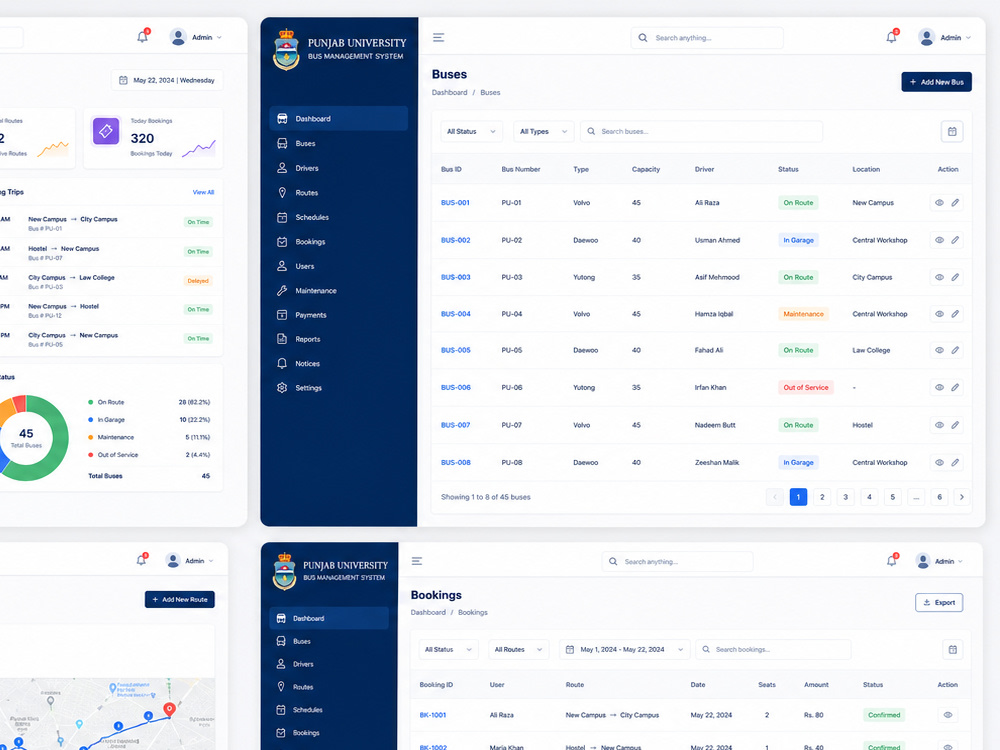View BUS-004 details via eye icon

click(x=939, y=314)
